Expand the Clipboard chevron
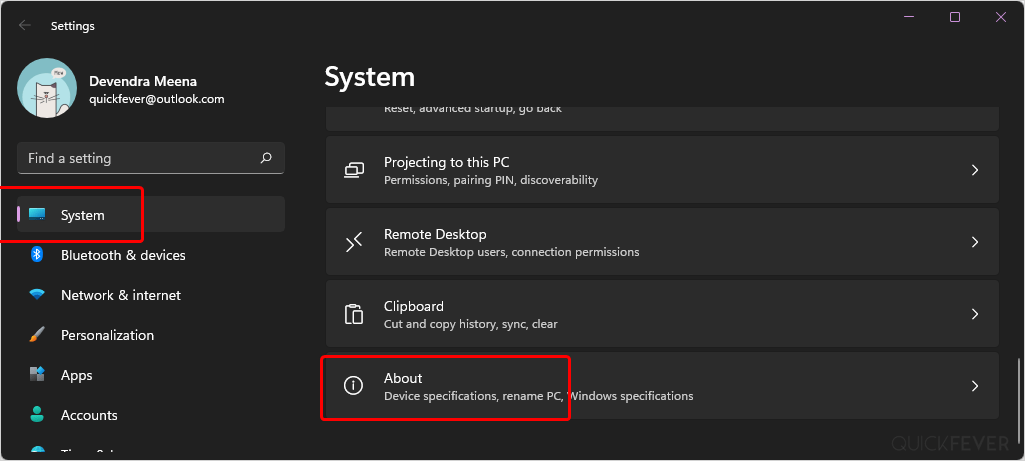The height and width of the screenshot is (461, 1025). (975, 314)
